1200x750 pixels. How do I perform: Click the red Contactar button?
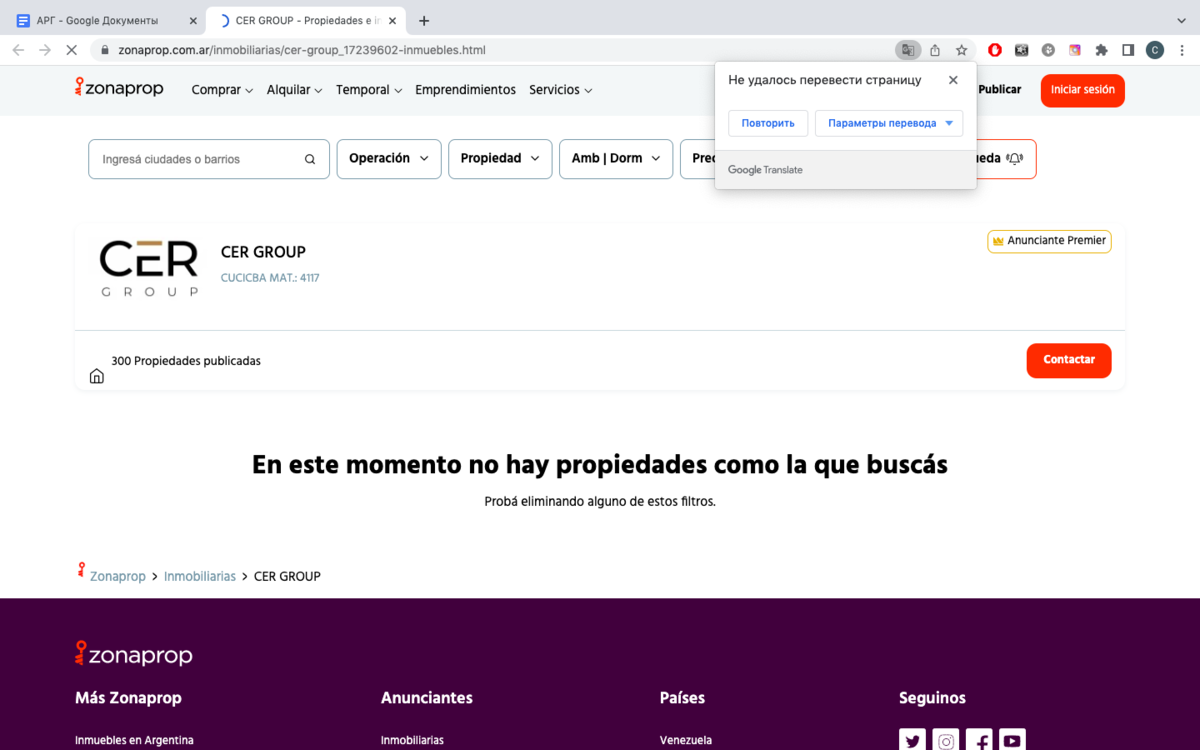pyautogui.click(x=1069, y=360)
